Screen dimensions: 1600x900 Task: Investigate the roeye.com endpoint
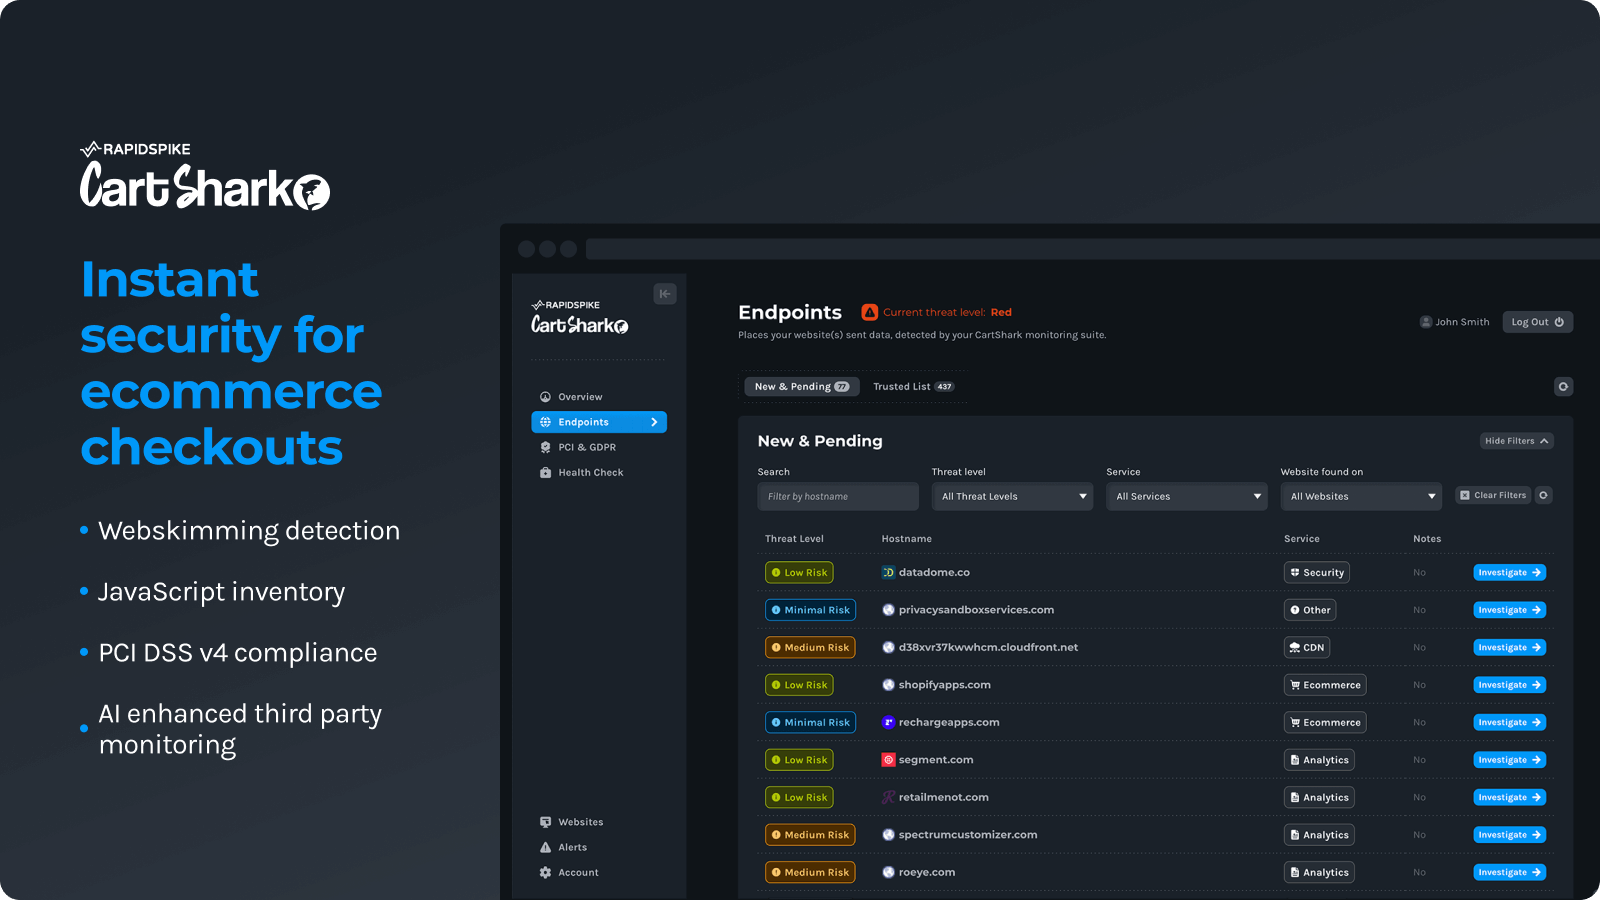coord(1510,872)
